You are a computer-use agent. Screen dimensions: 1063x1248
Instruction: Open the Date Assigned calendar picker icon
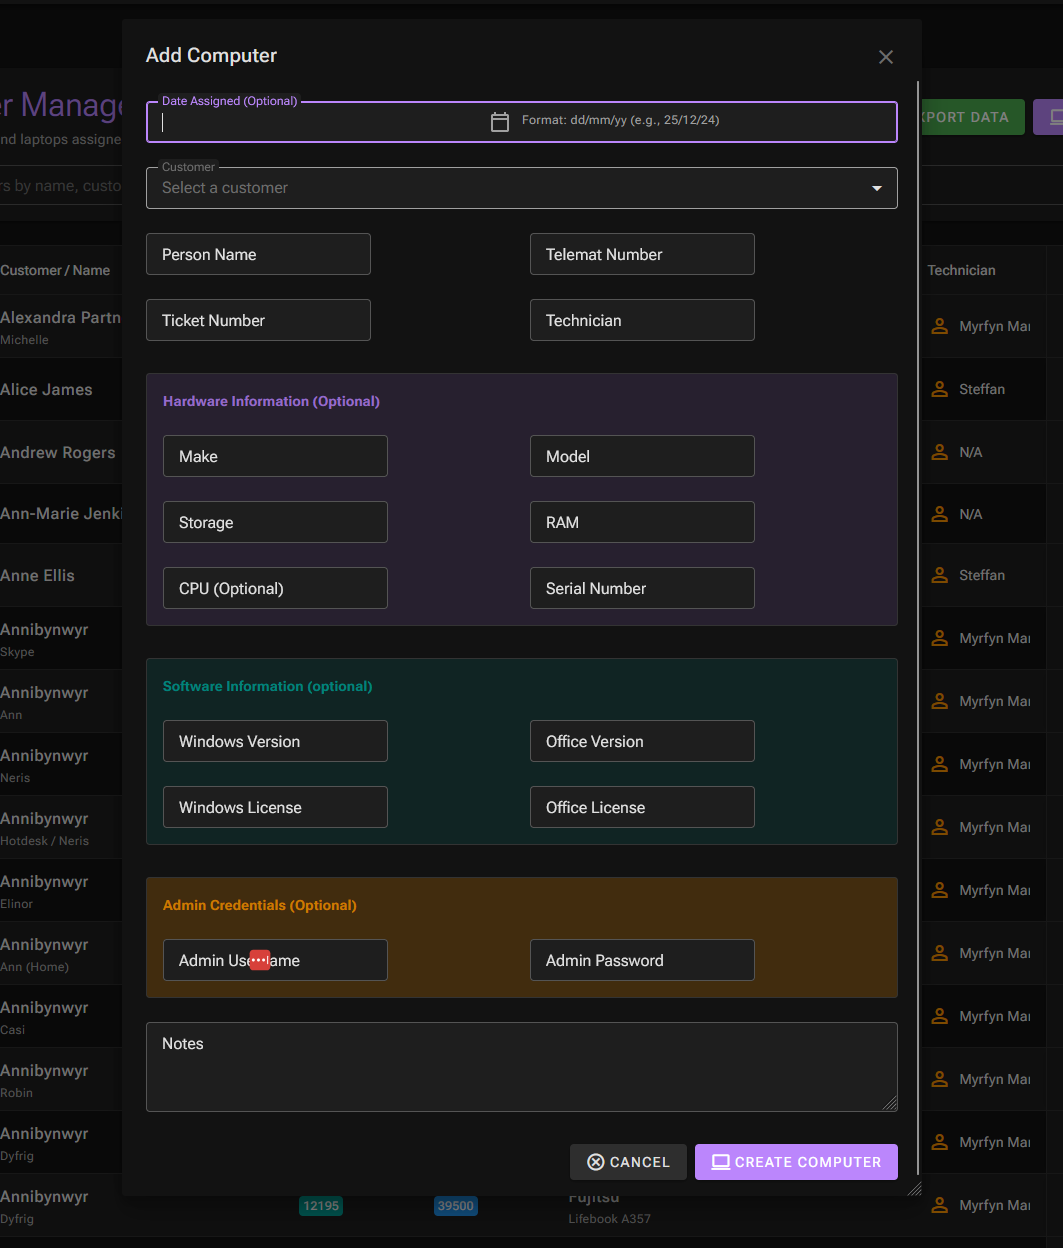pos(499,120)
